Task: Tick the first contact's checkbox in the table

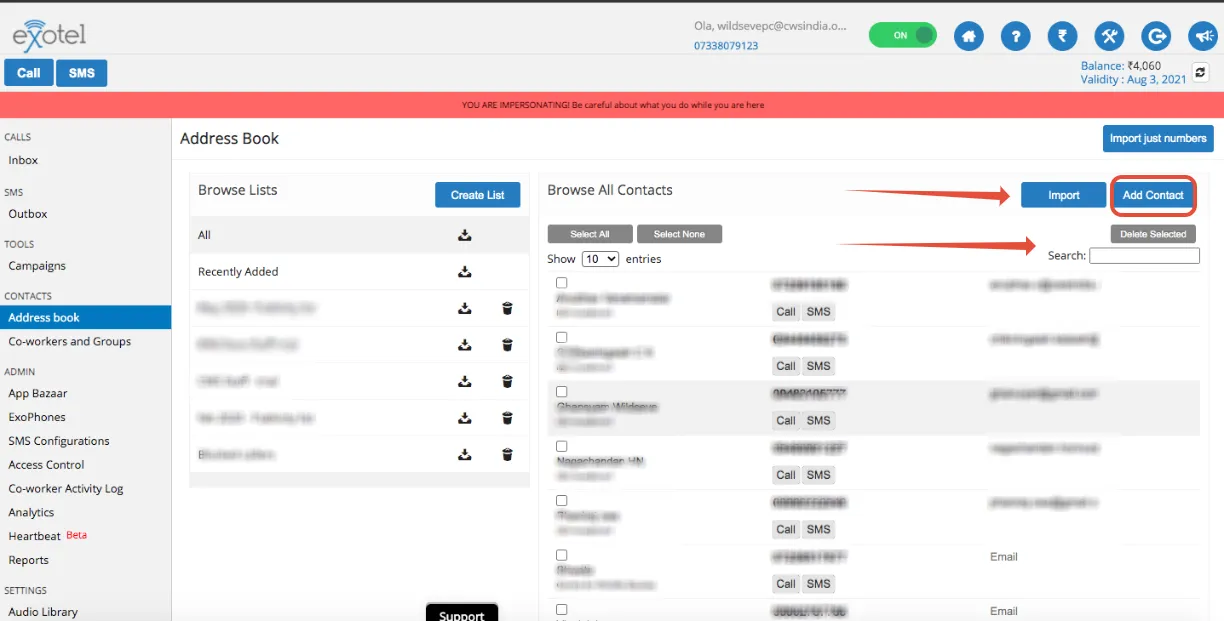Action: (x=561, y=283)
